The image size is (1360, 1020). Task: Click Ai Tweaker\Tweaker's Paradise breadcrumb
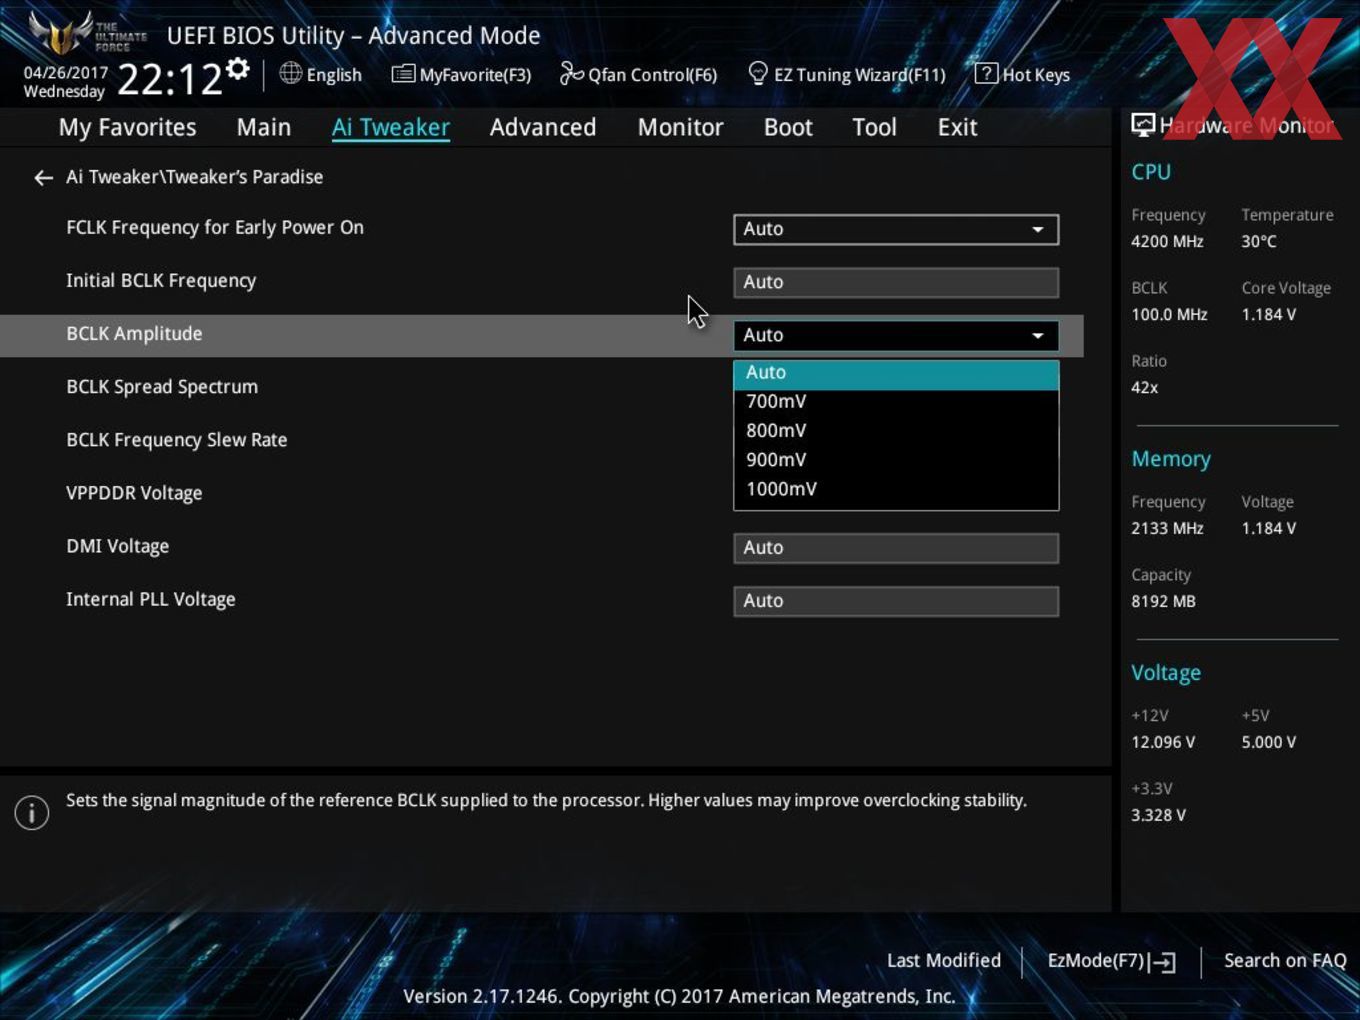tap(195, 177)
